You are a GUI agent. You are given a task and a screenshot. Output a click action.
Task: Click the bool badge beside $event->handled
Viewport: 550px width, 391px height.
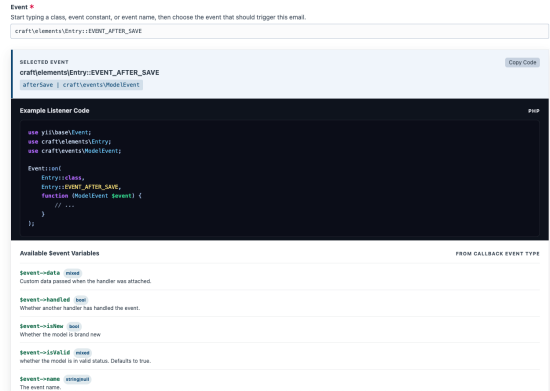pyautogui.click(x=81, y=300)
